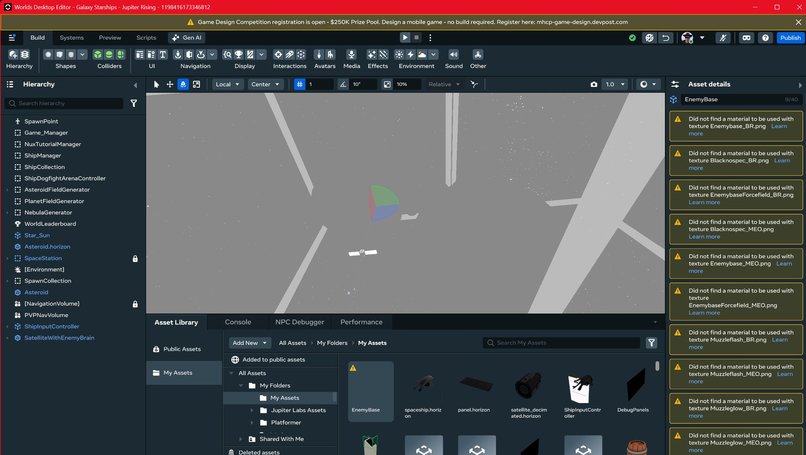Viewport: 806px width, 455px height.
Task: Toggle the angle snap button
Action: 343,84
